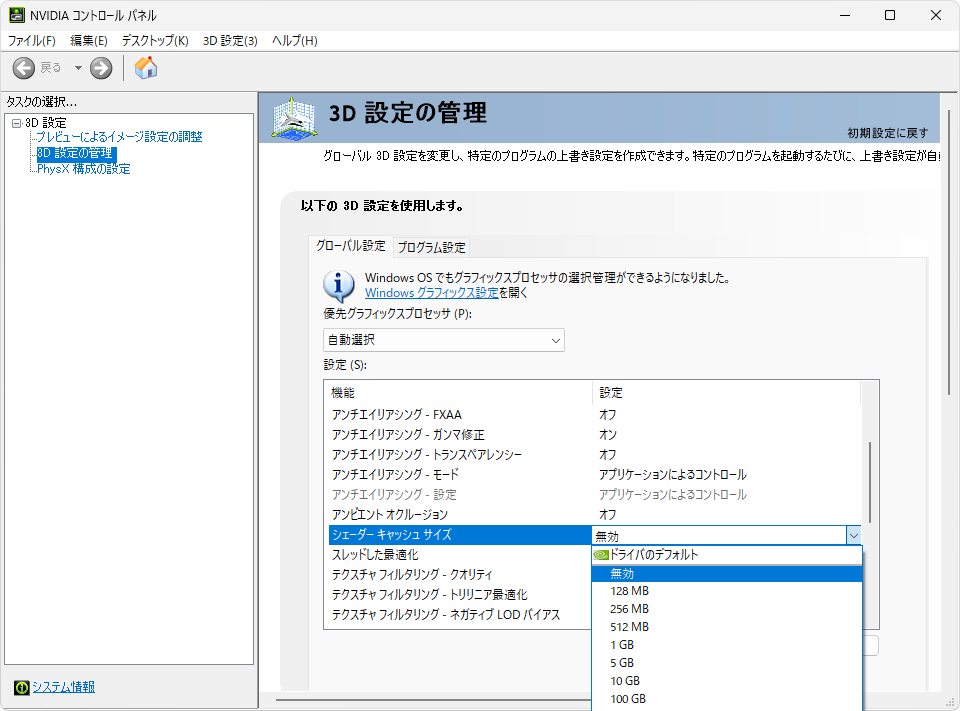Click 初期設定に戻す restore defaults
The image size is (960, 711).
click(x=888, y=133)
